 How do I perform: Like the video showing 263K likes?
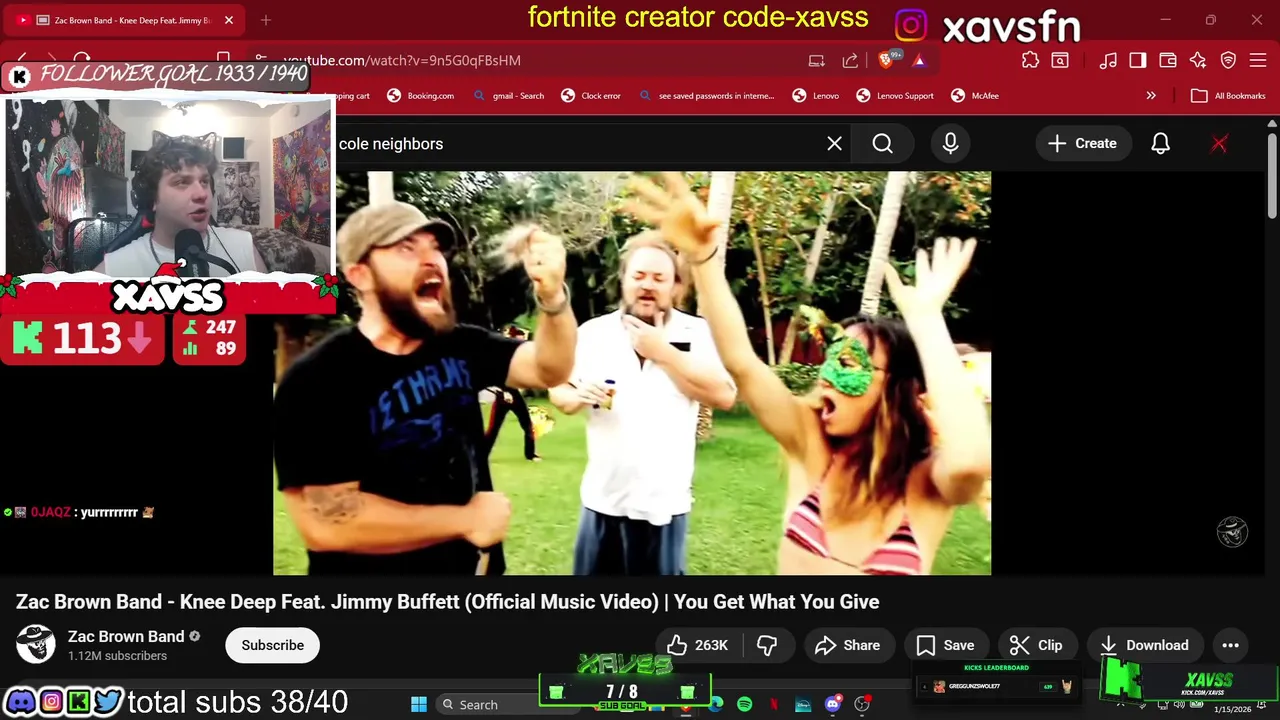[697, 645]
